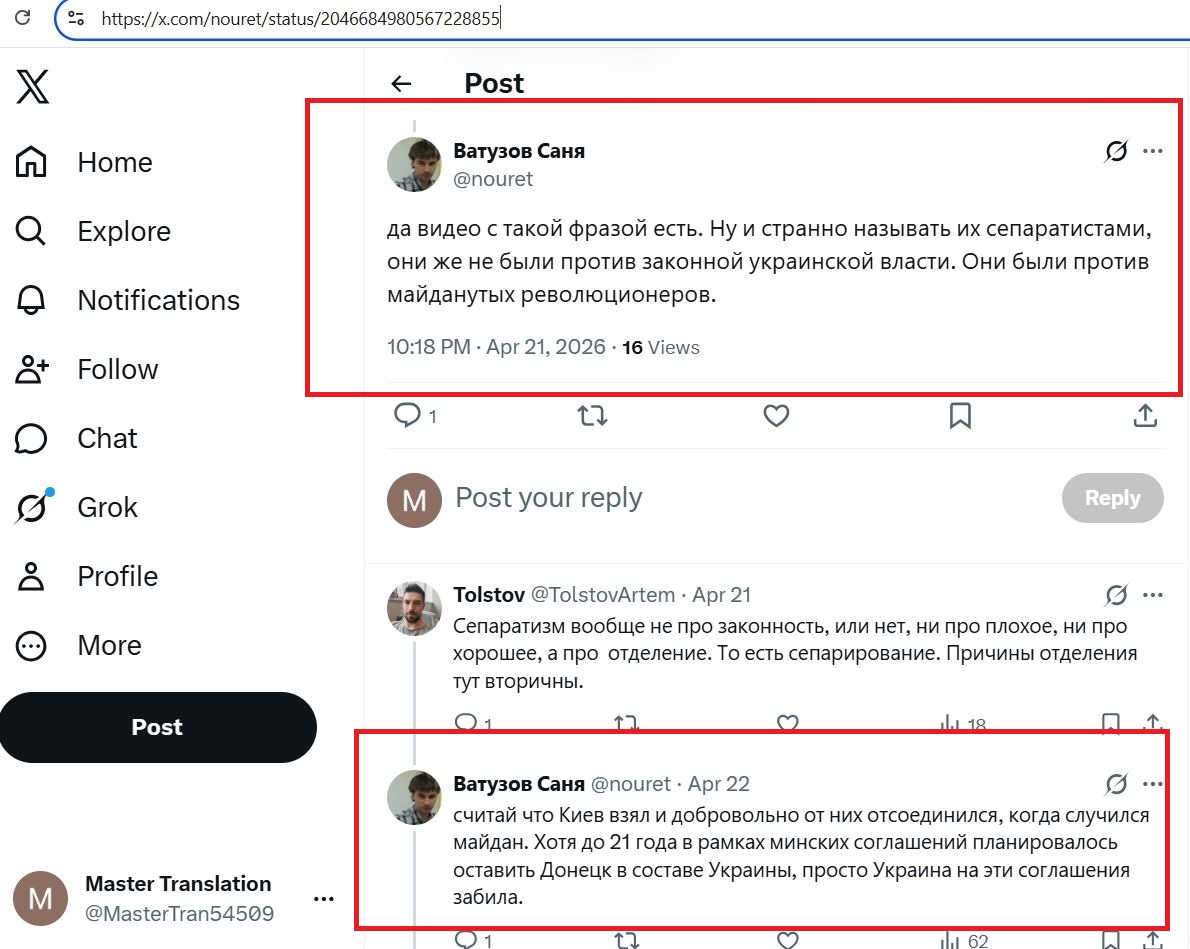The image size is (1190, 949).
Task: Repost the main post
Action: click(592, 415)
